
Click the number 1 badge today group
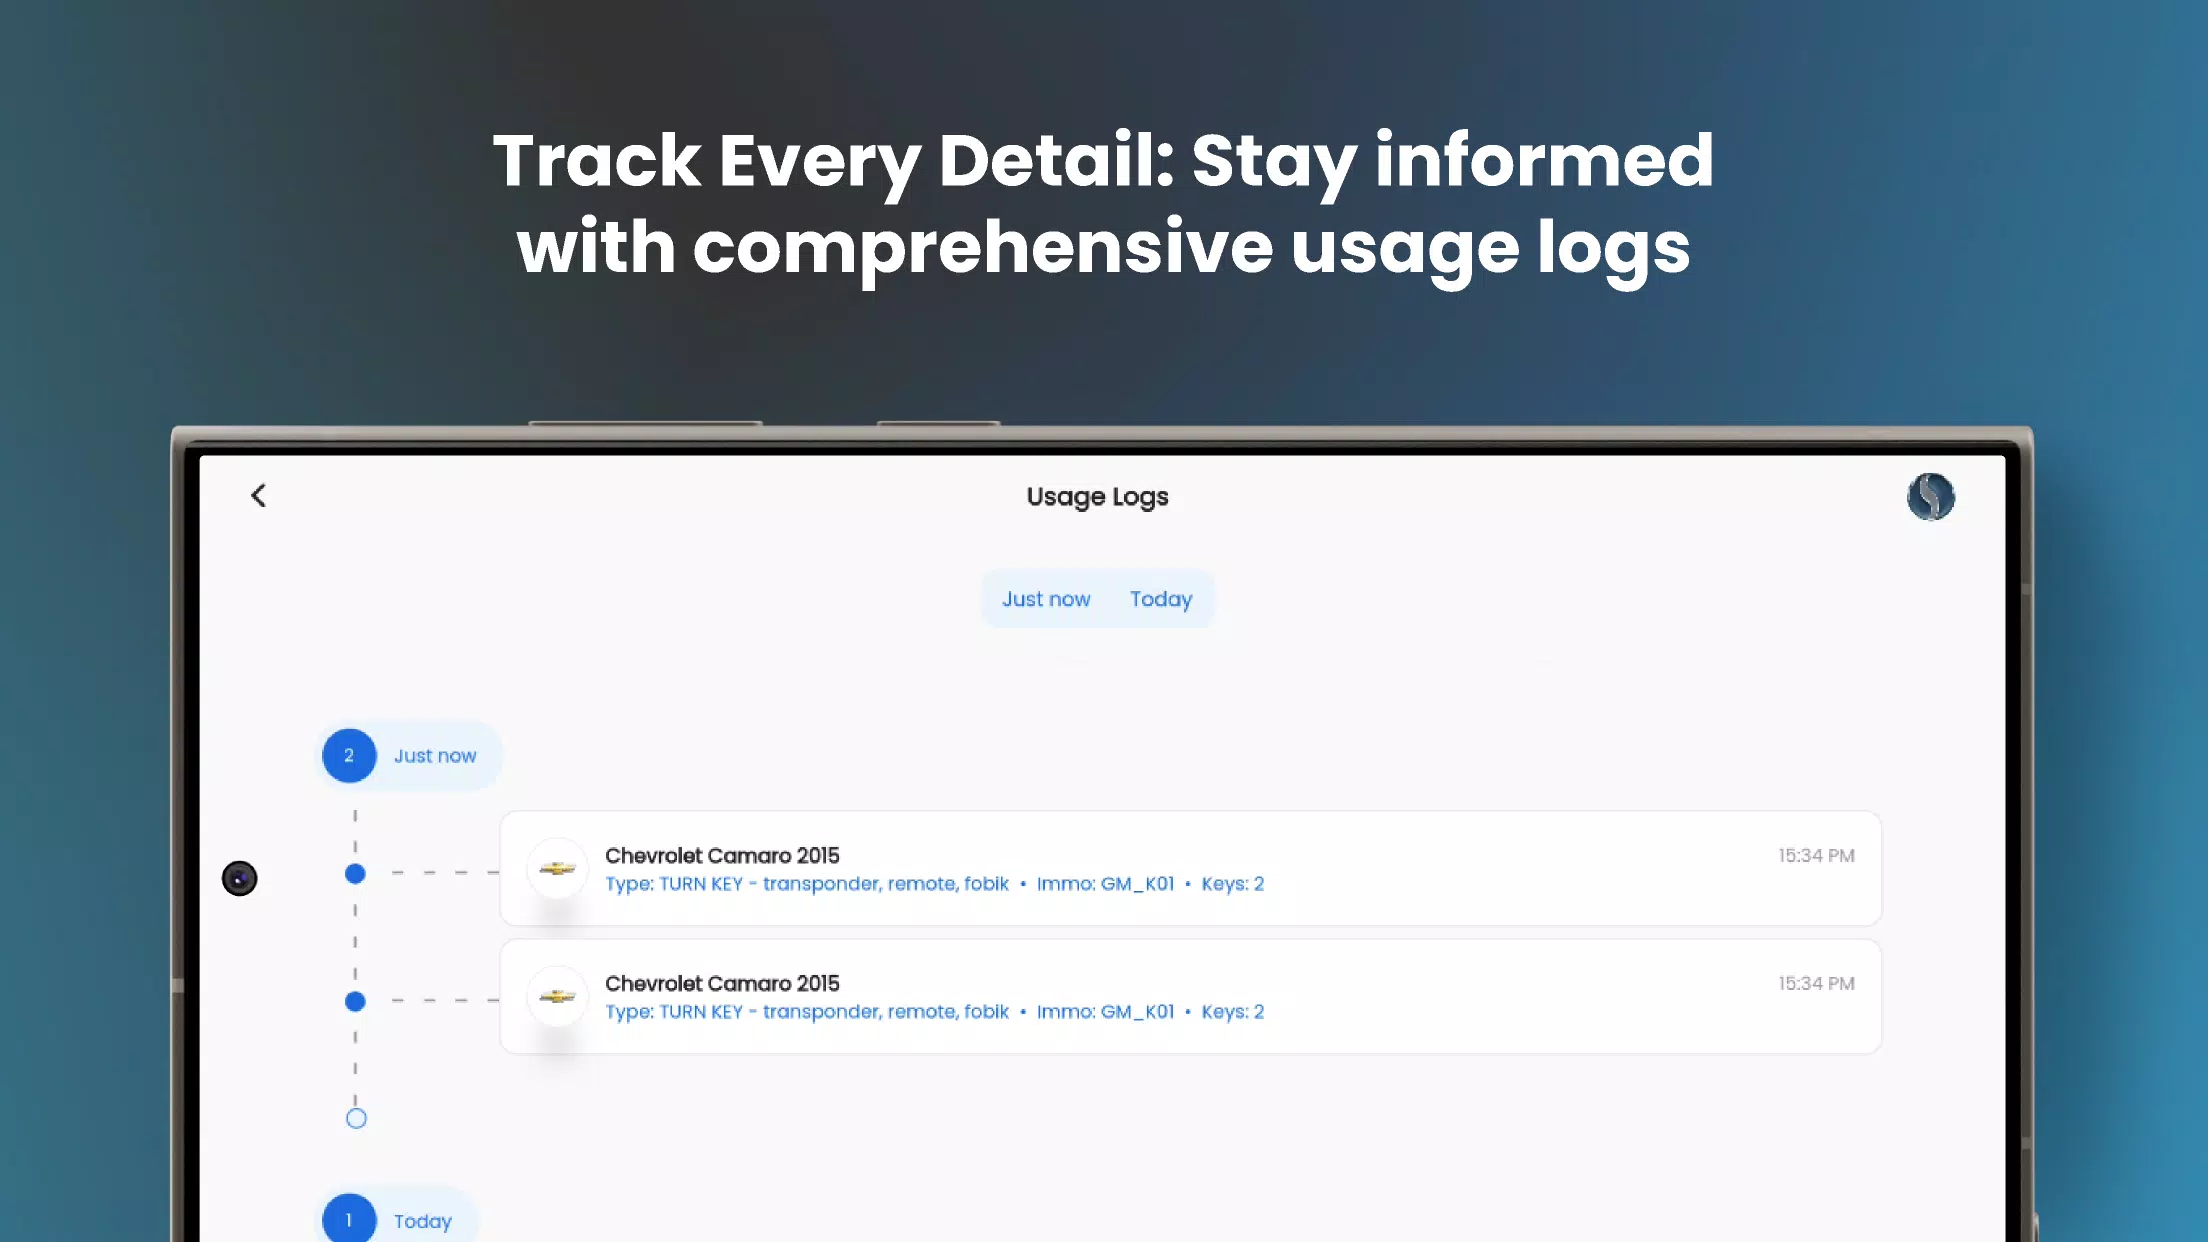tap(347, 1221)
